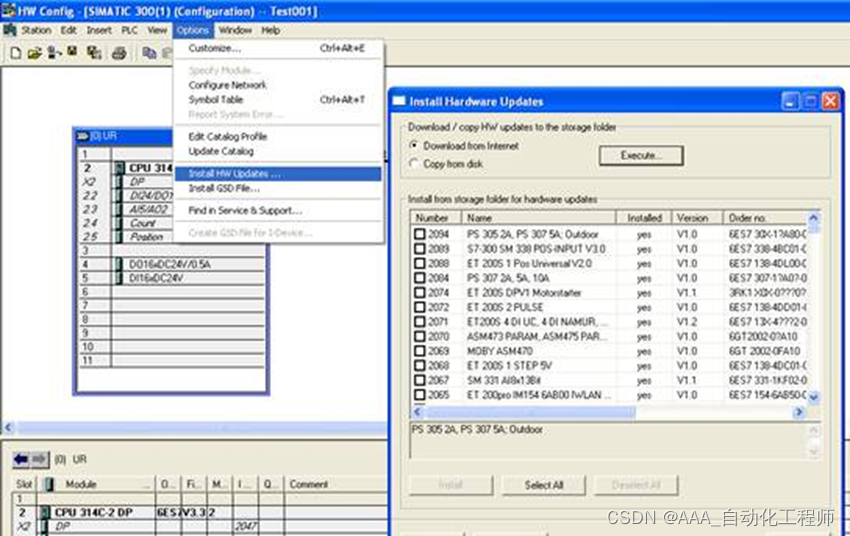Choose Install HW Updates... menu entry

tap(278, 174)
